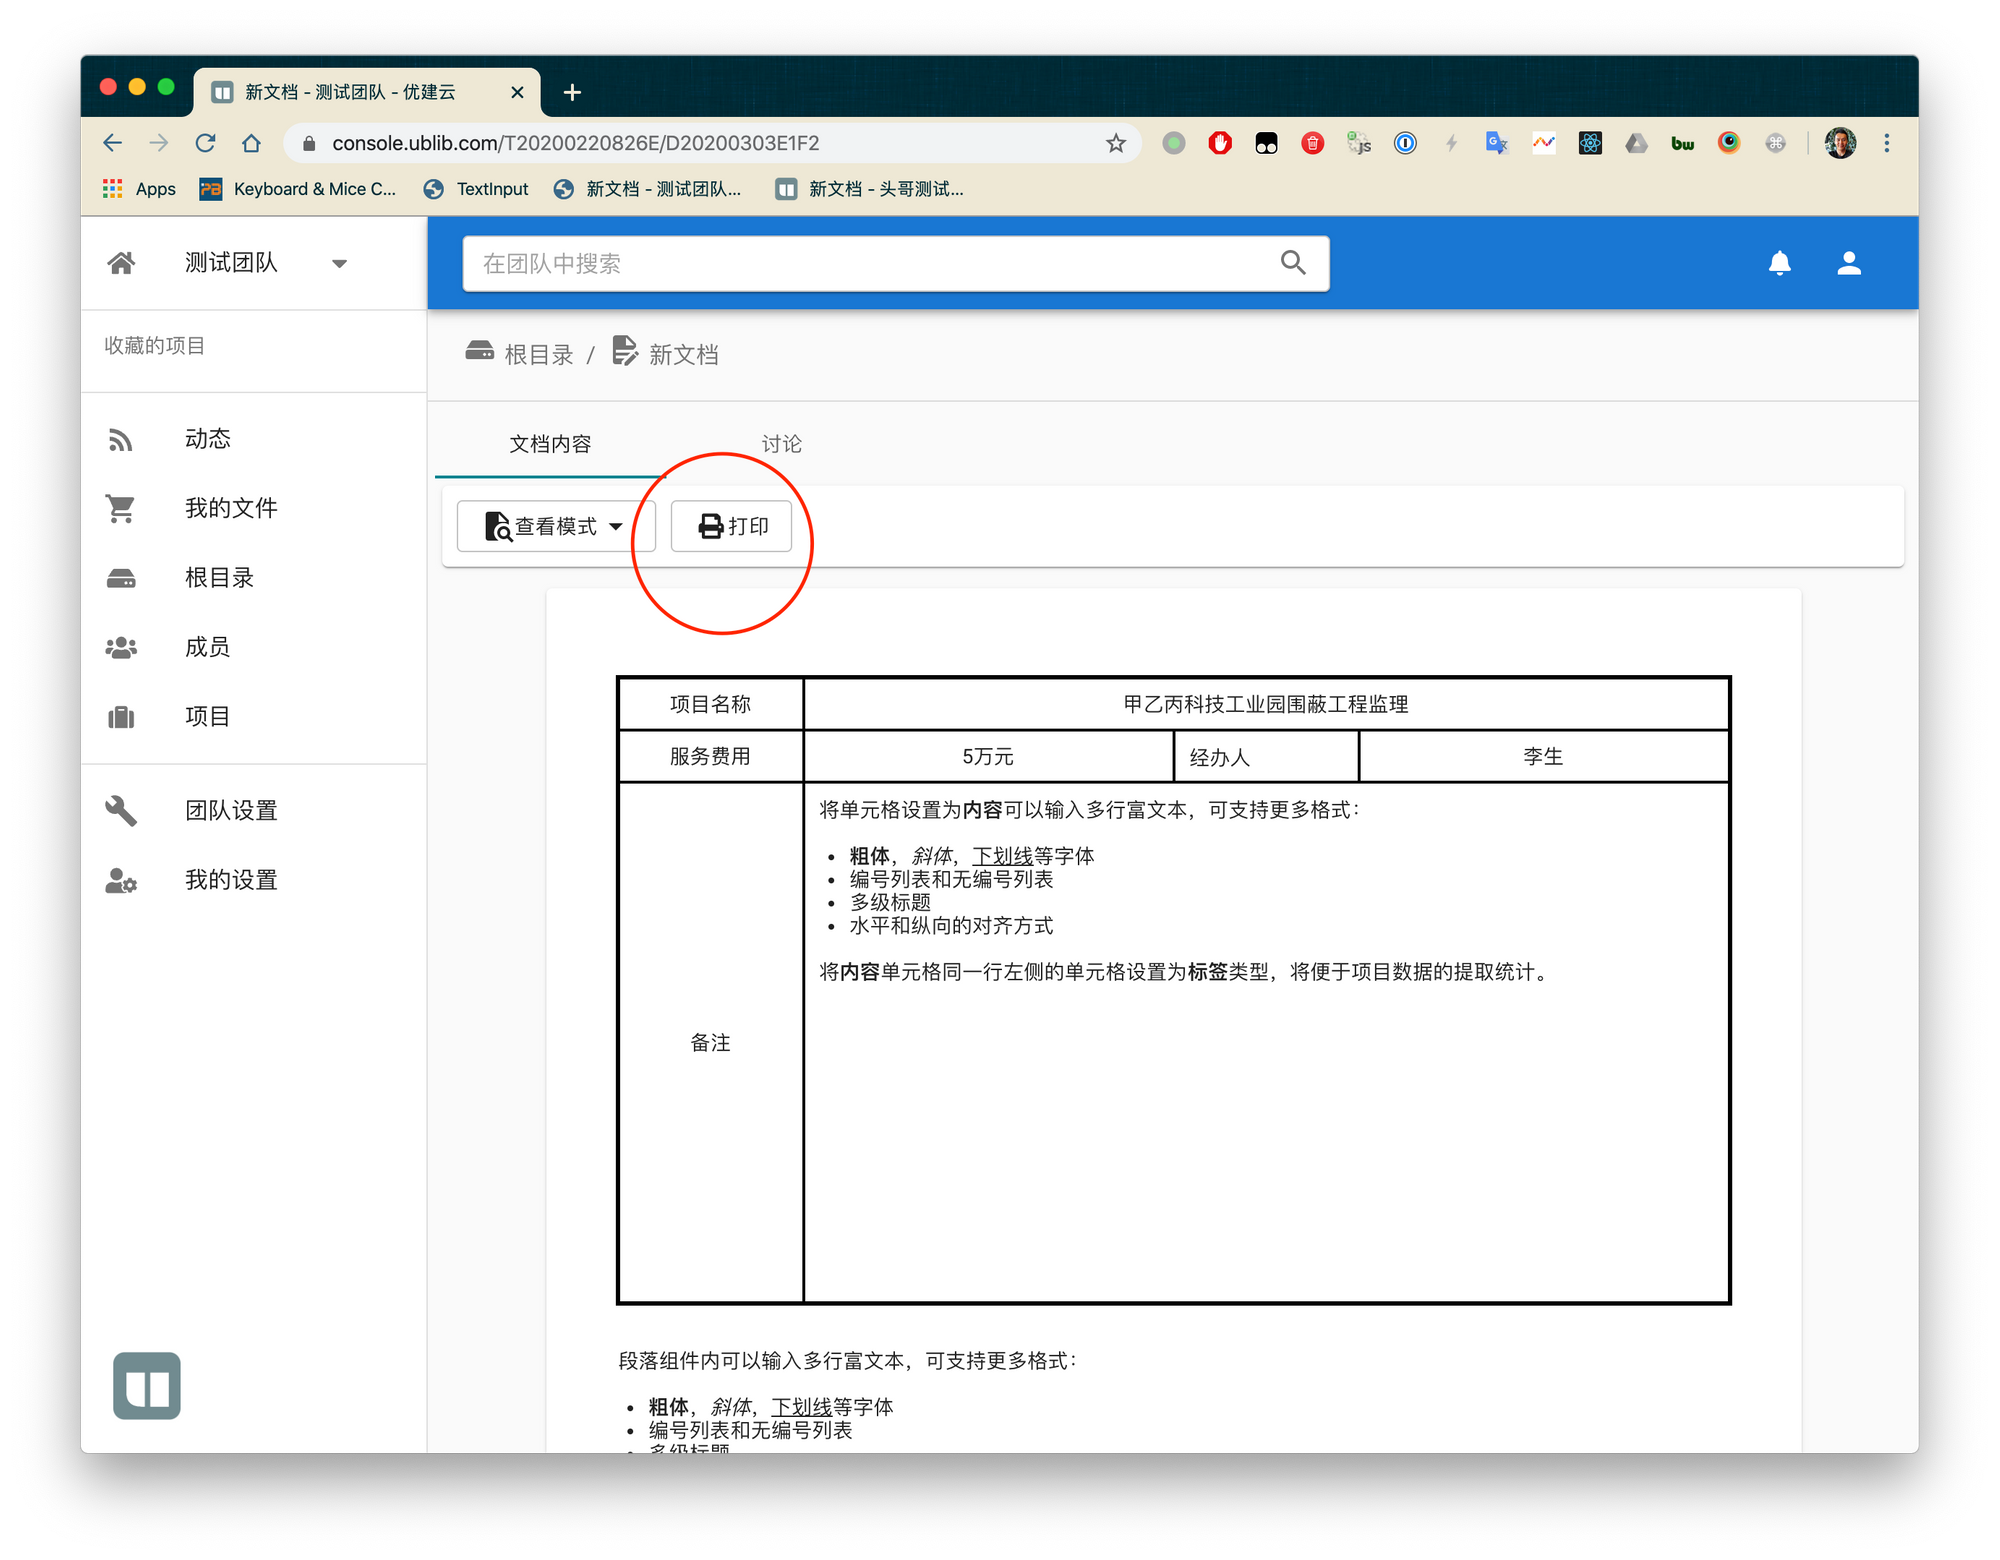Open 团队设置 team settings
The width and height of the screenshot is (2000, 1560).
tap(230, 810)
